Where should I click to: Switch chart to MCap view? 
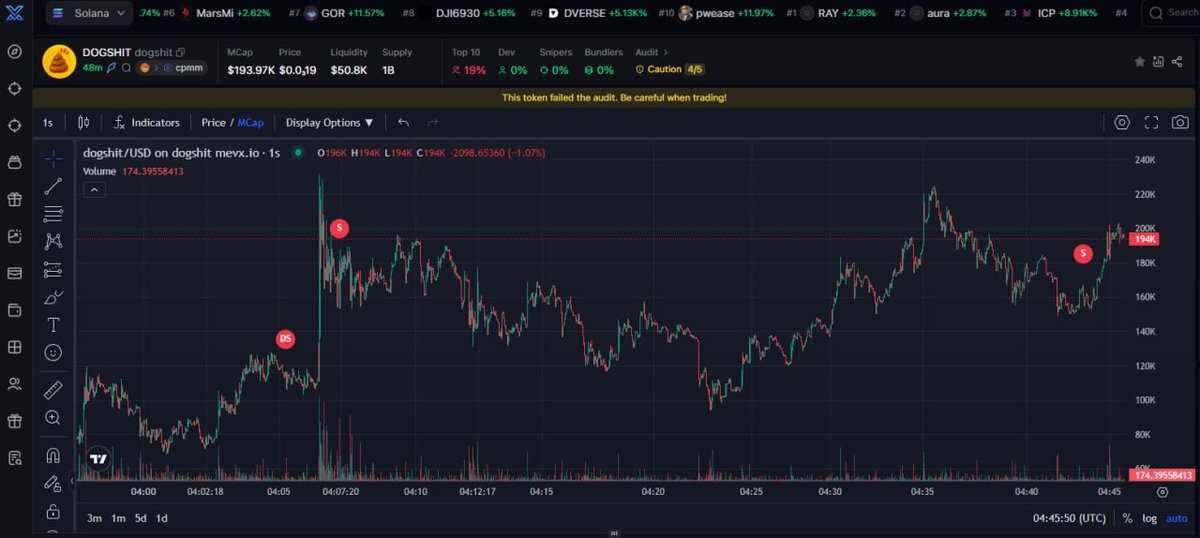click(251, 122)
